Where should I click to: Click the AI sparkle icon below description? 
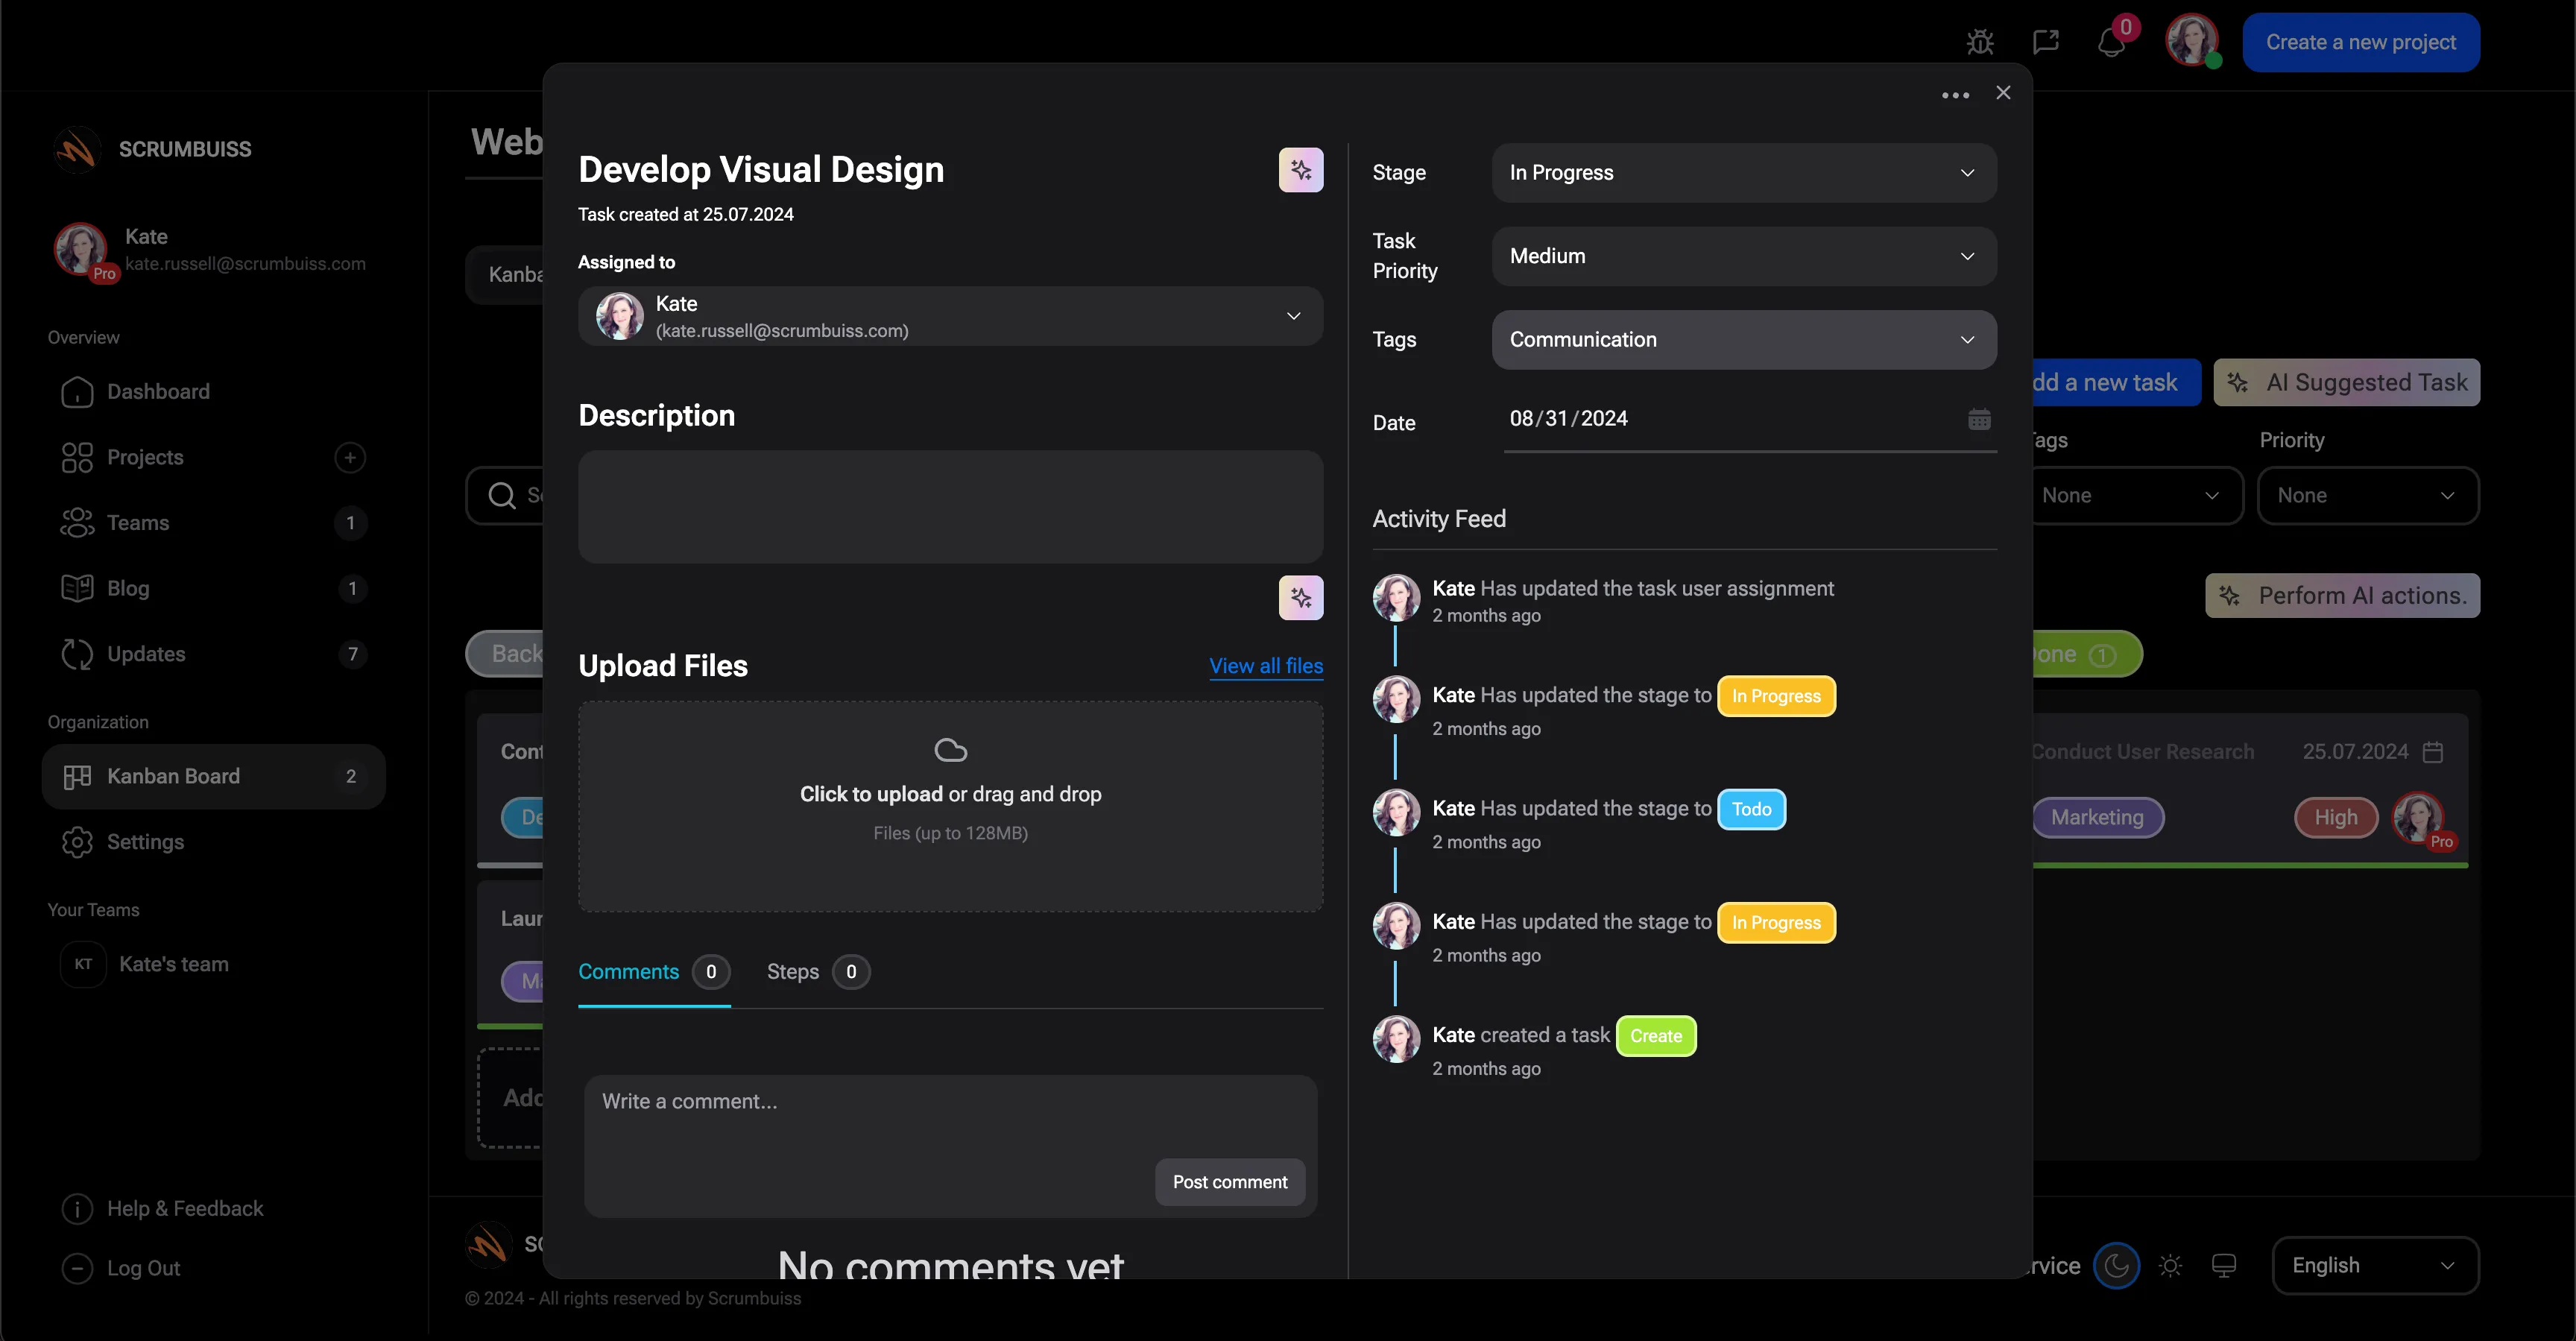pos(1300,598)
